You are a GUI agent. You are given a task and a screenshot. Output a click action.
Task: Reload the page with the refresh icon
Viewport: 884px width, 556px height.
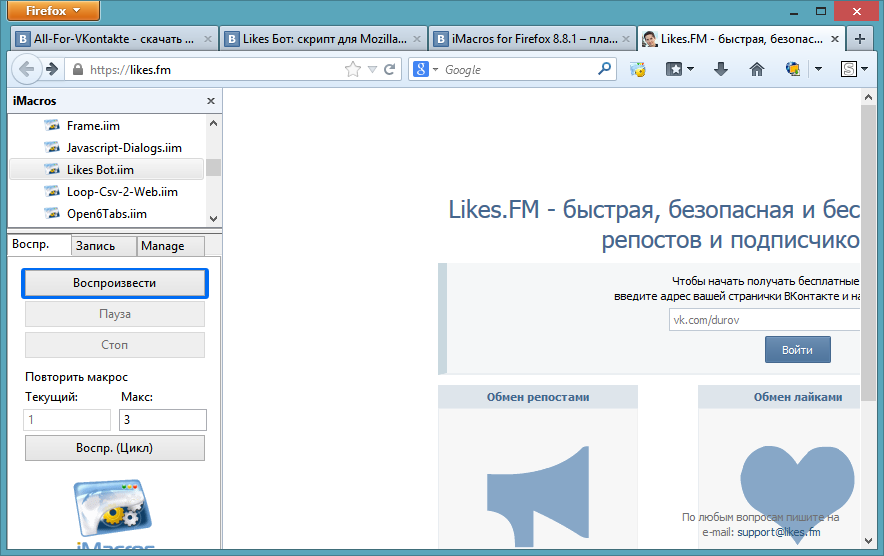(x=389, y=69)
